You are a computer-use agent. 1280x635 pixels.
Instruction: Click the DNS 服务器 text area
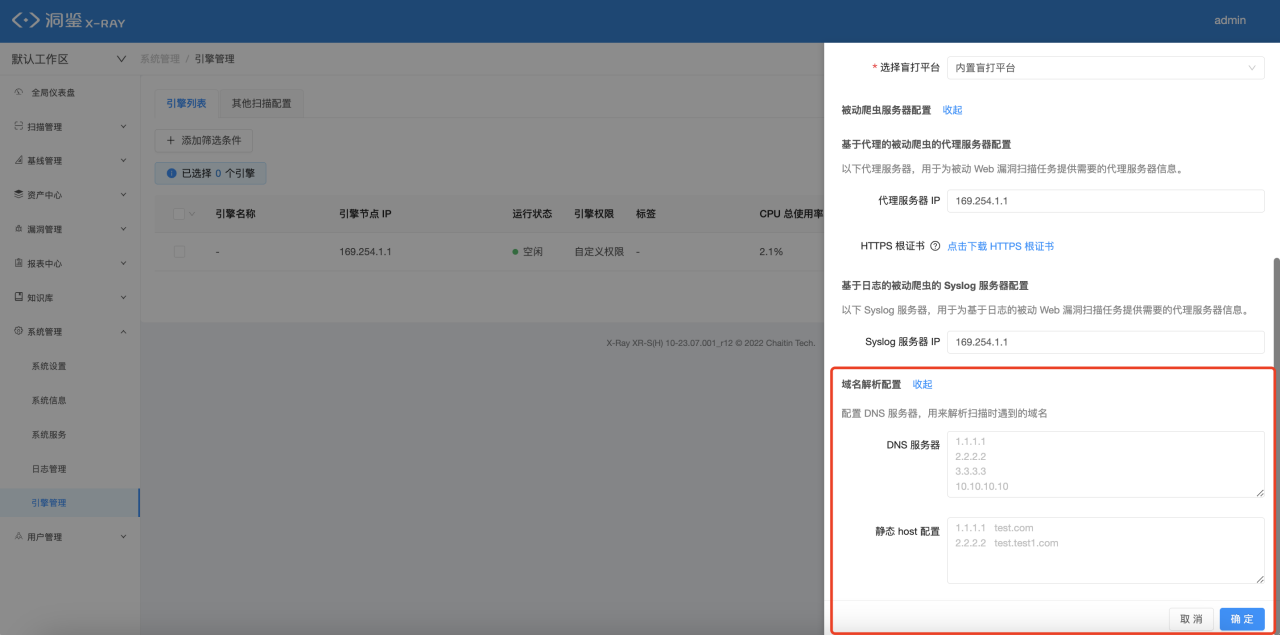coord(1105,464)
